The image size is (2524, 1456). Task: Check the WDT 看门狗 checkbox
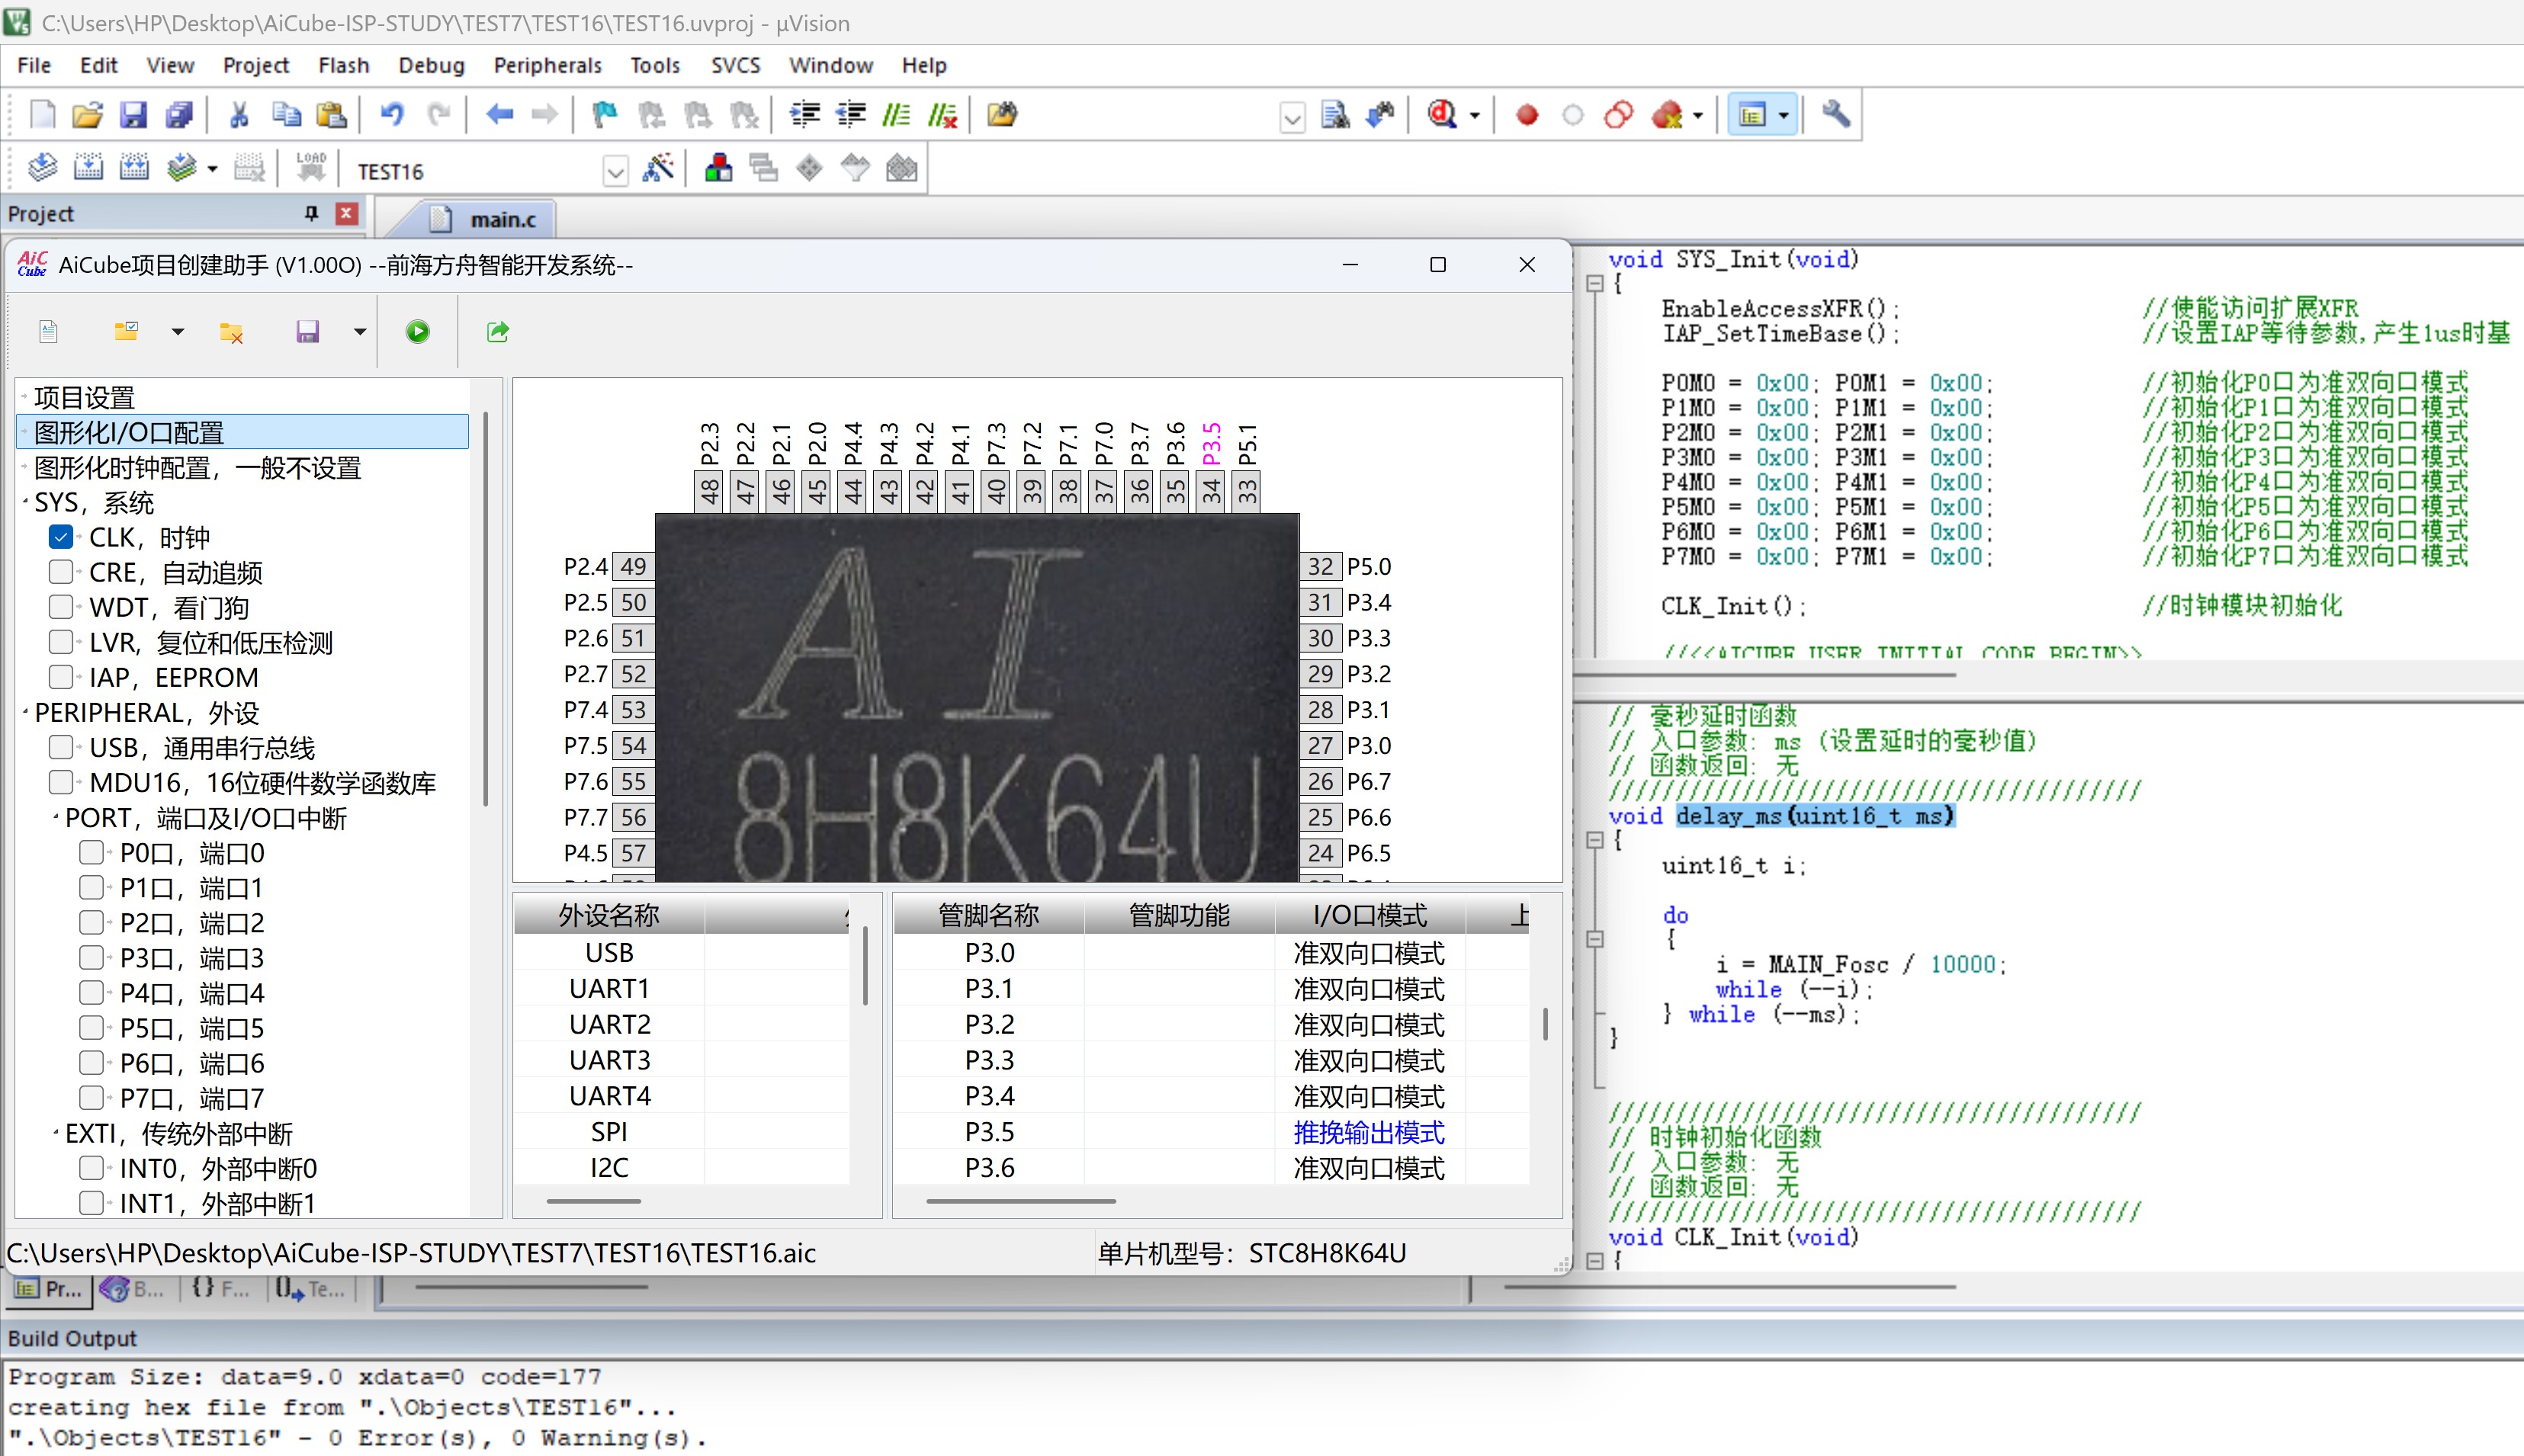pyautogui.click(x=61, y=607)
